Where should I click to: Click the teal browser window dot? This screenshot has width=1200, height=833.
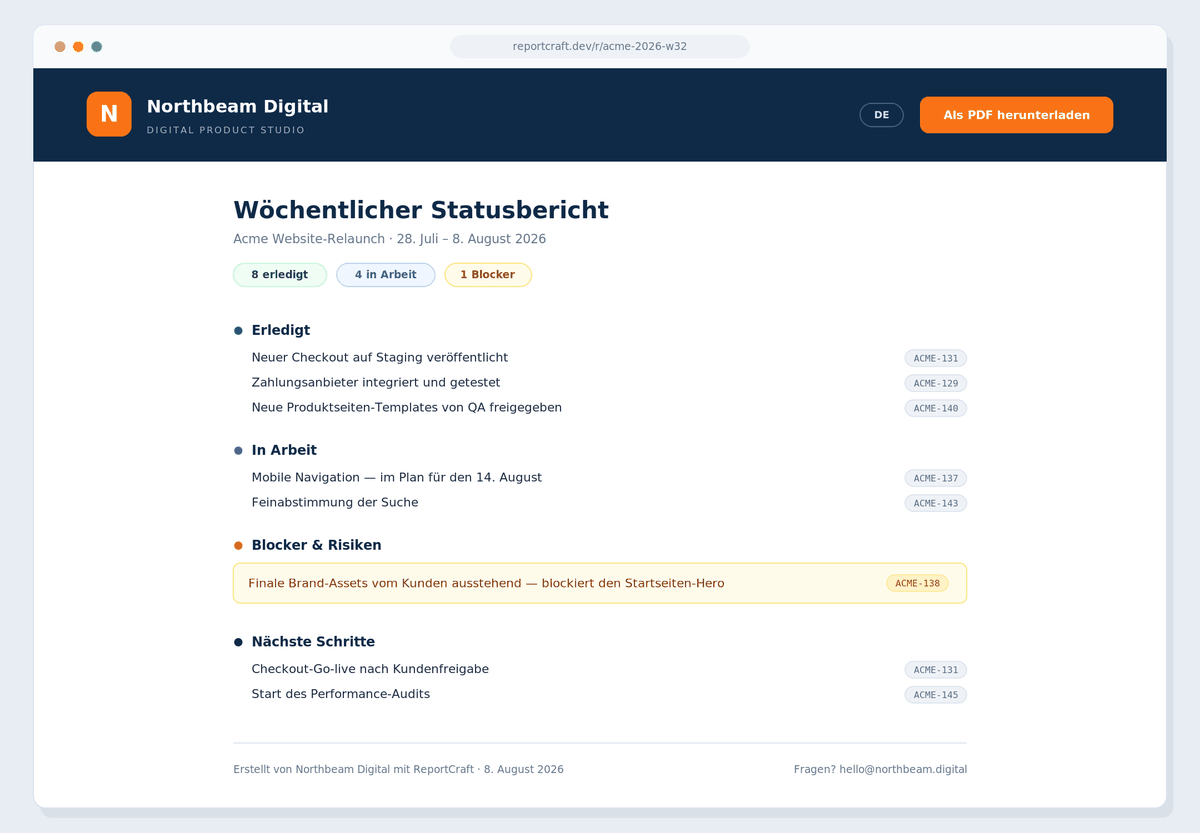(x=96, y=46)
